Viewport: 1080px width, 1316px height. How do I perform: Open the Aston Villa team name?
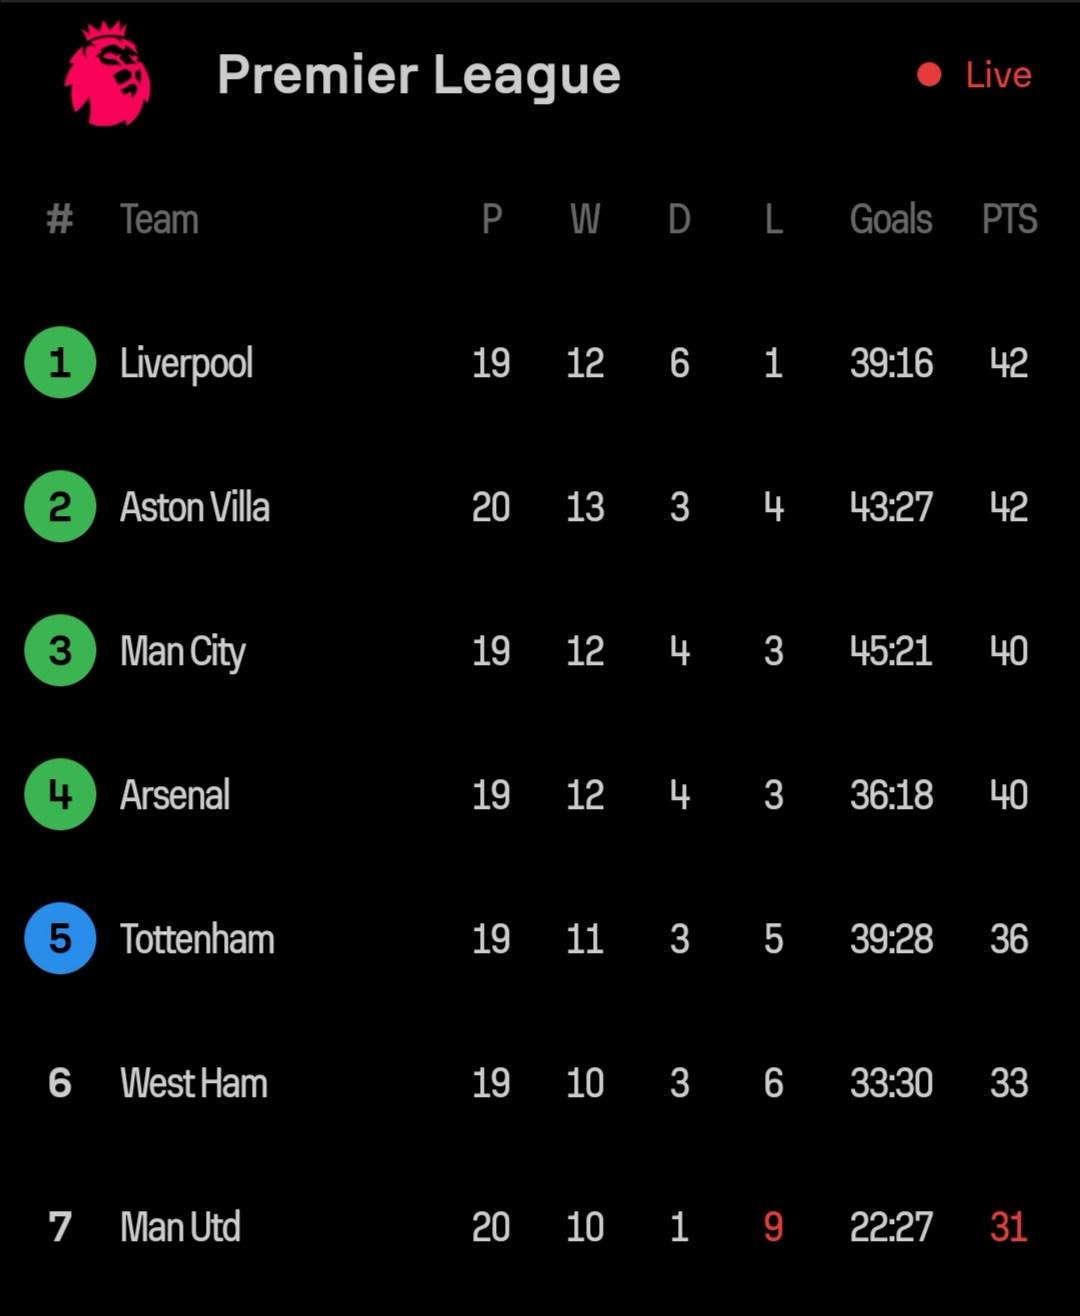(x=195, y=507)
